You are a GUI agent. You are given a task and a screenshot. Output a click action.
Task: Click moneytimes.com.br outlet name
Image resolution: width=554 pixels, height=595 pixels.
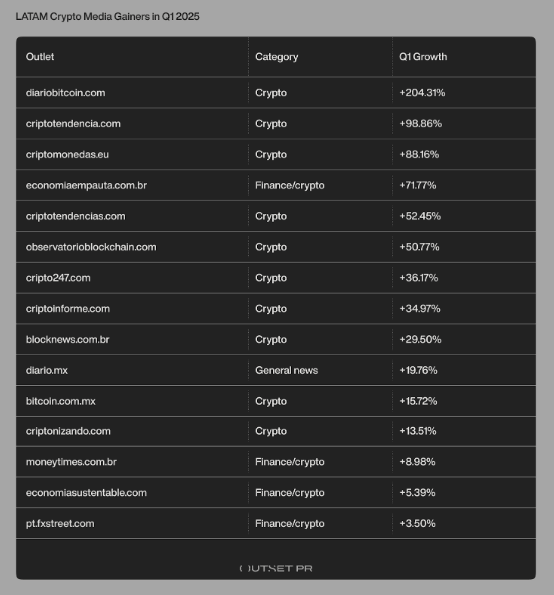[71, 462]
